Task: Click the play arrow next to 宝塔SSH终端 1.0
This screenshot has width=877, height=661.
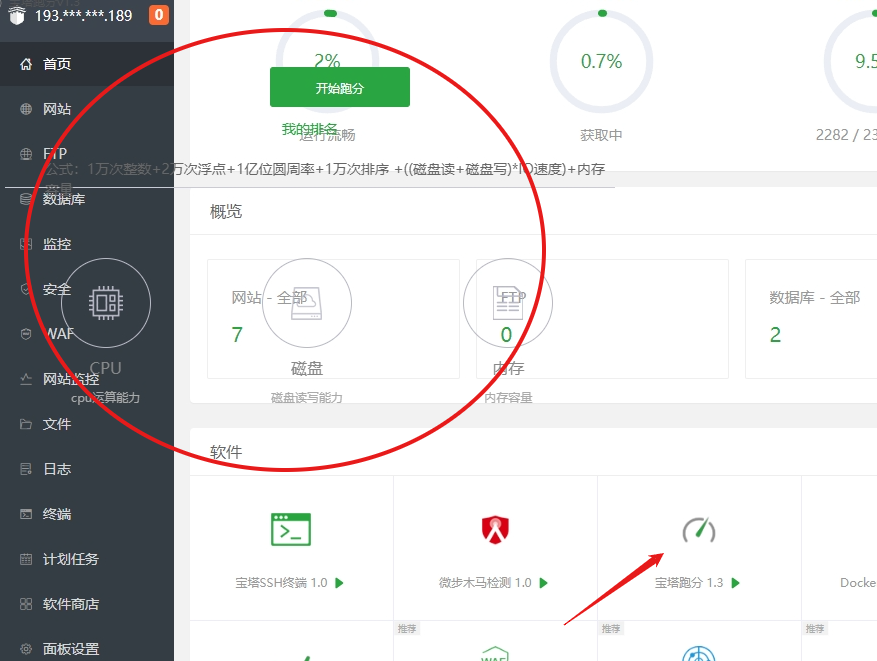Action: tap(339, 583)
